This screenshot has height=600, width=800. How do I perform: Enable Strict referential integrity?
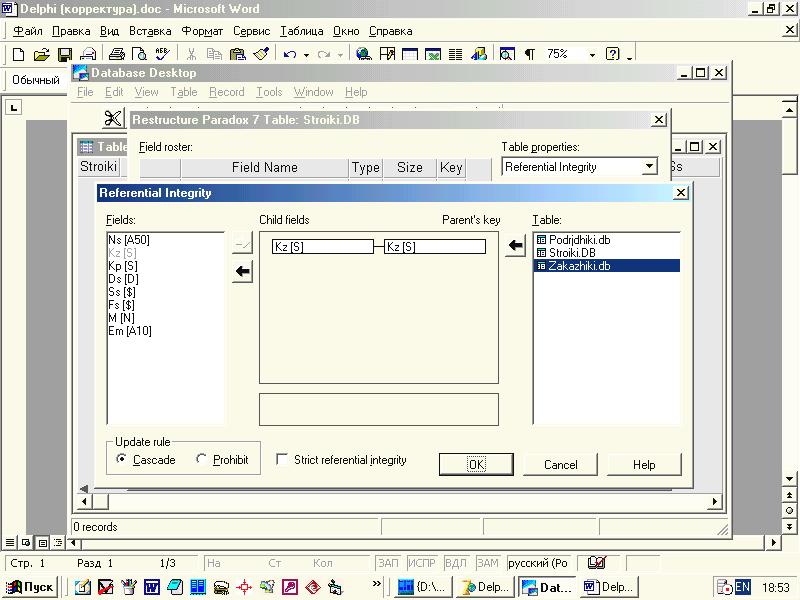[x=341, y=460]
